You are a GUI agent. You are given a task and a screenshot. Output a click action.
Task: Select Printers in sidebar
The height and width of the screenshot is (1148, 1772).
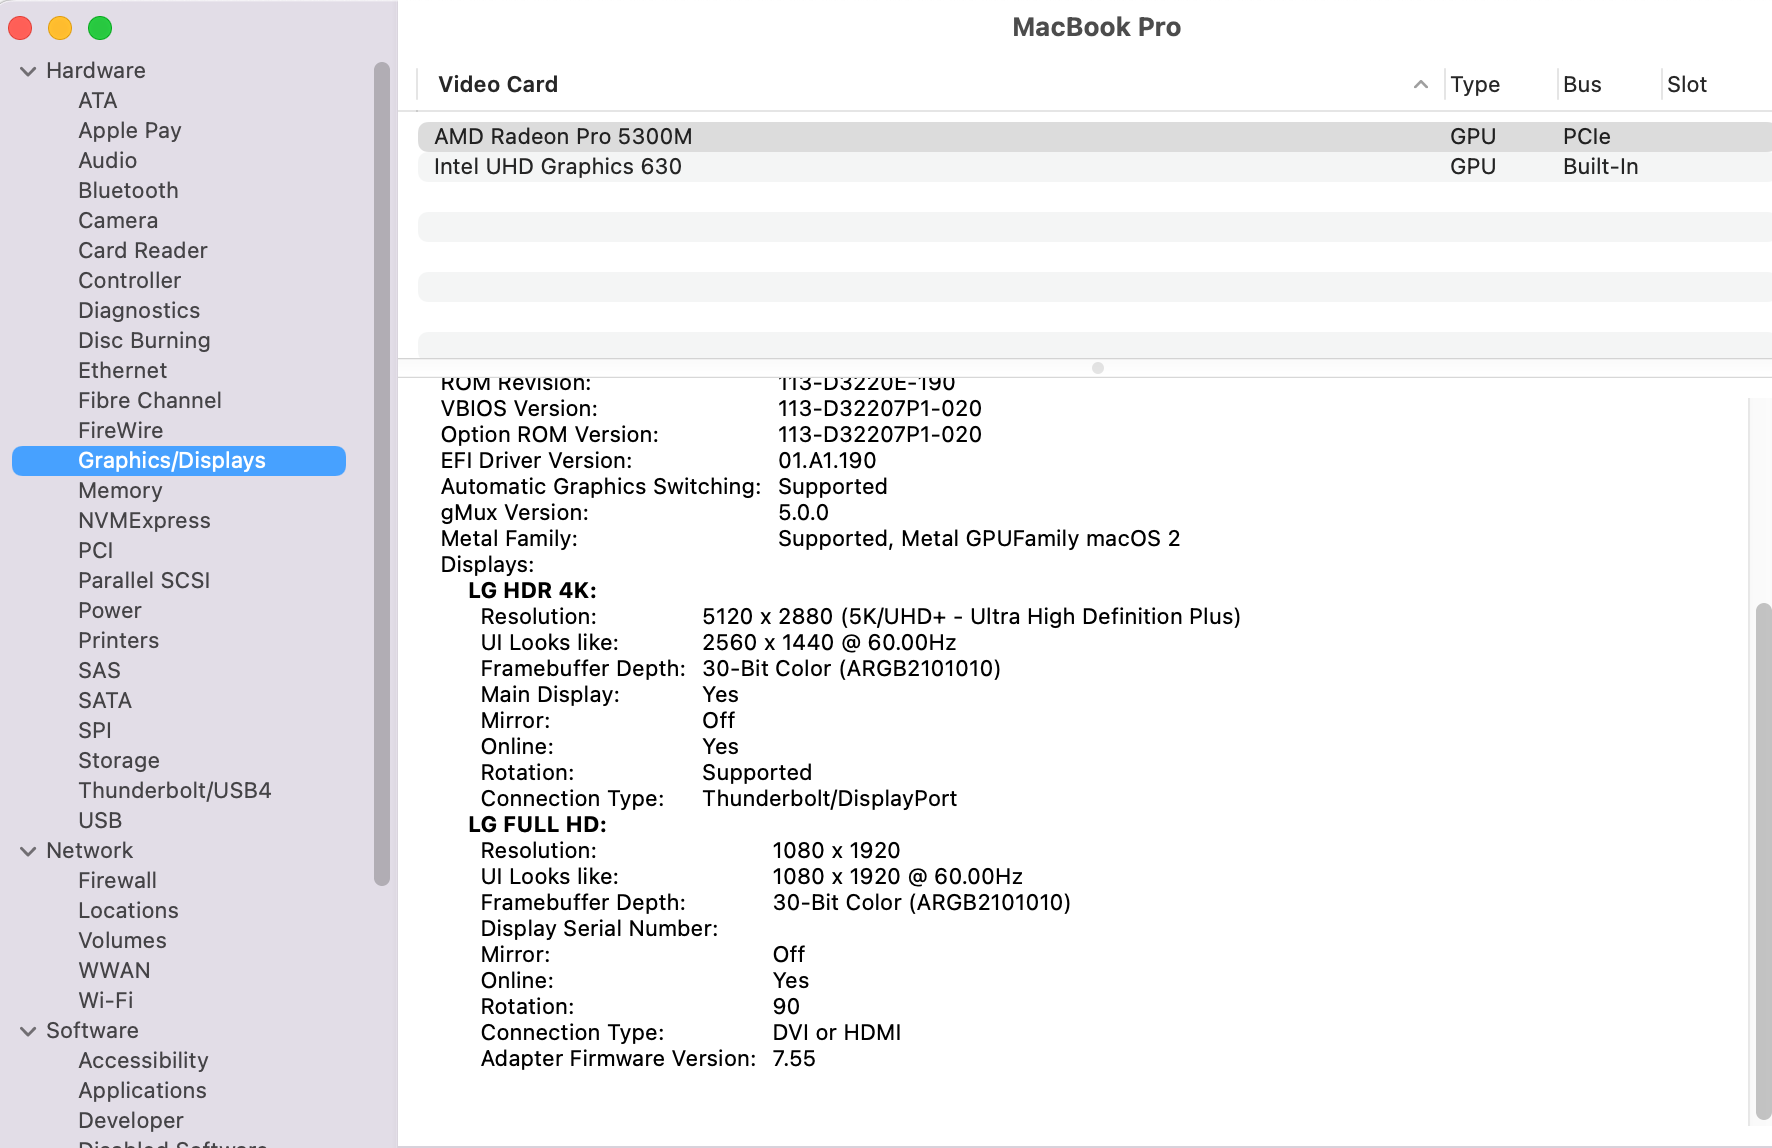(x=119, y=641)
